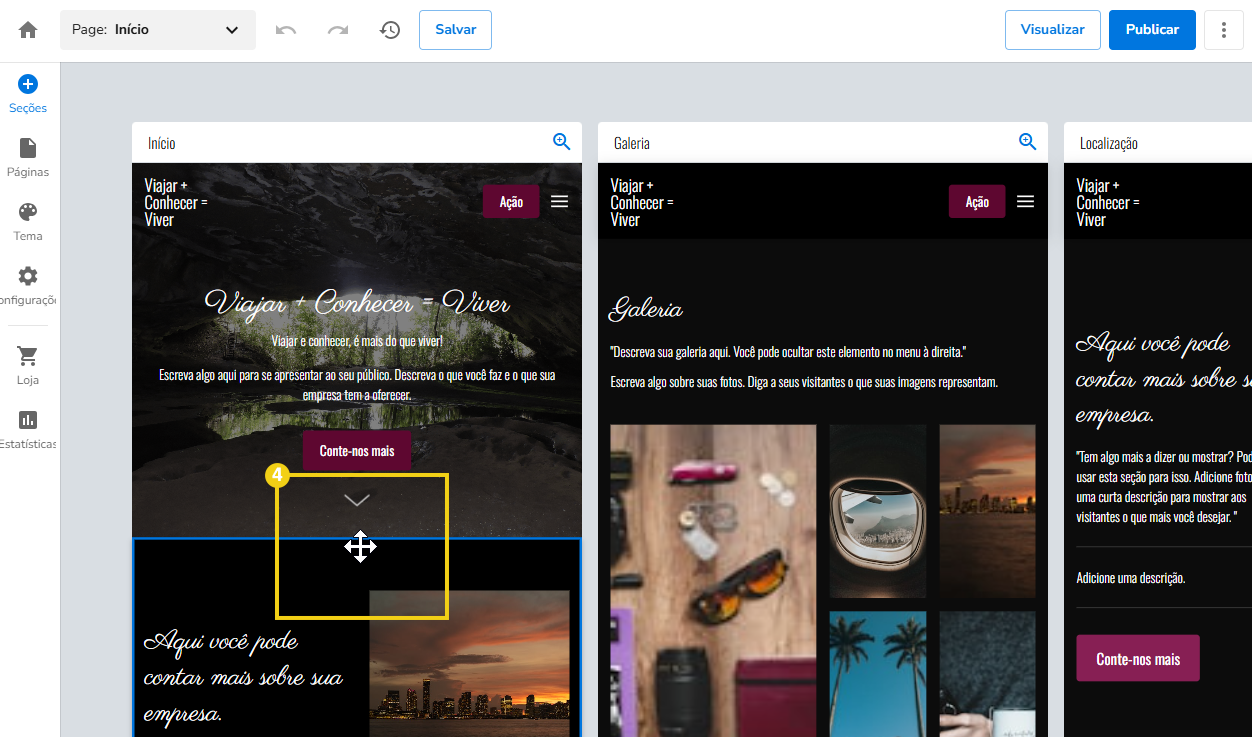Click the Salvar button

pos(455,30)
